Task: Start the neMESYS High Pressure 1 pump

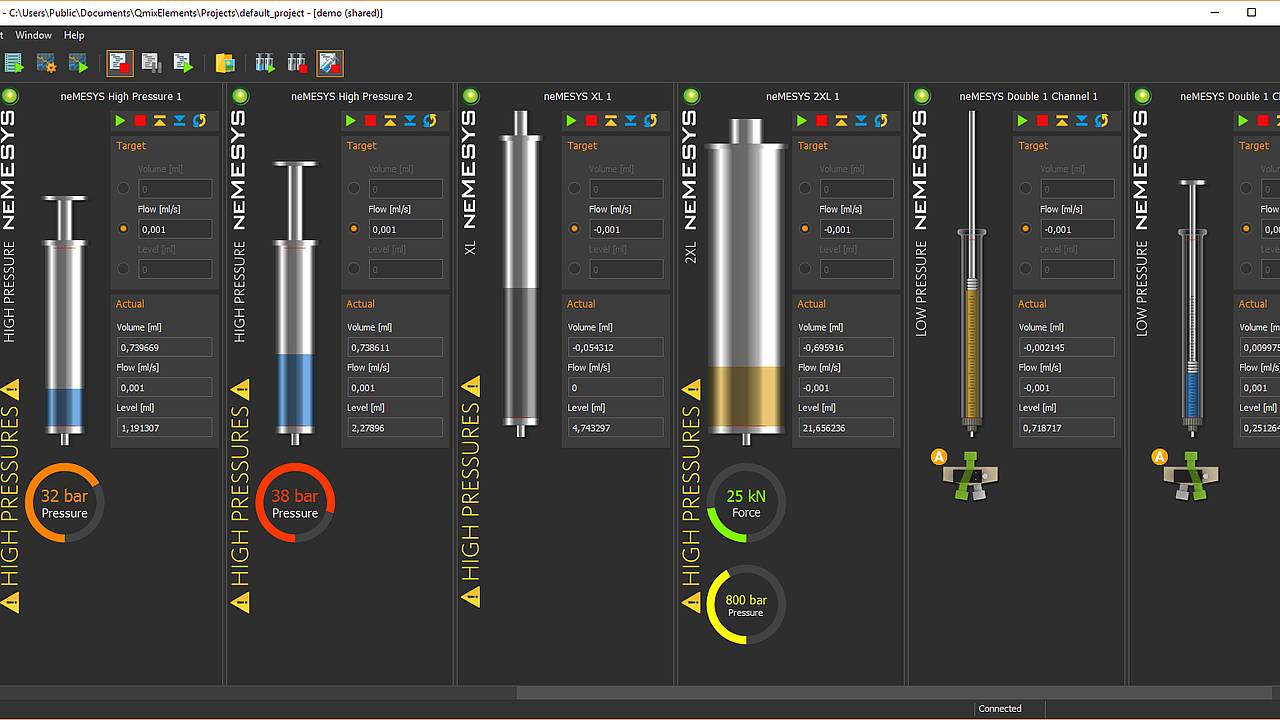Action: click(120, 121)
